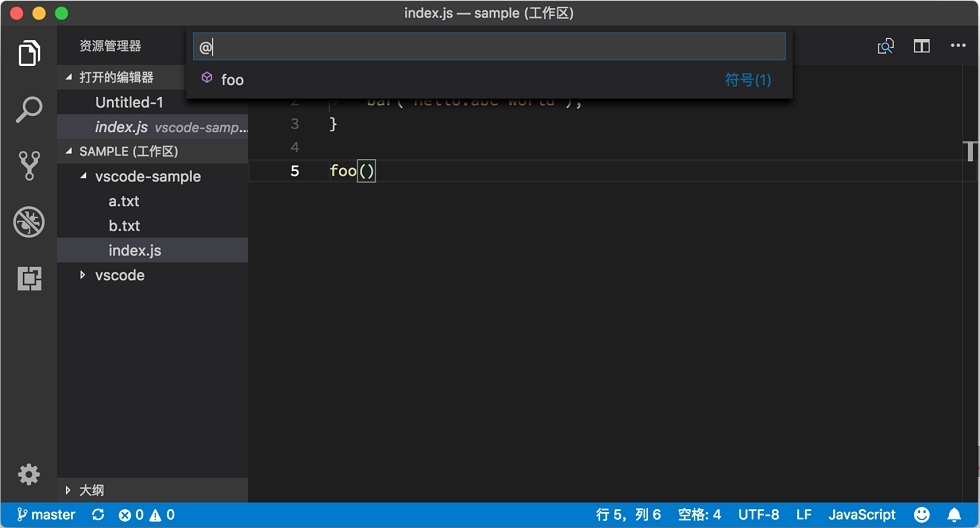Click the open changes search icon
The width and height of the screenshot is (980, 528).
(886, 46)
